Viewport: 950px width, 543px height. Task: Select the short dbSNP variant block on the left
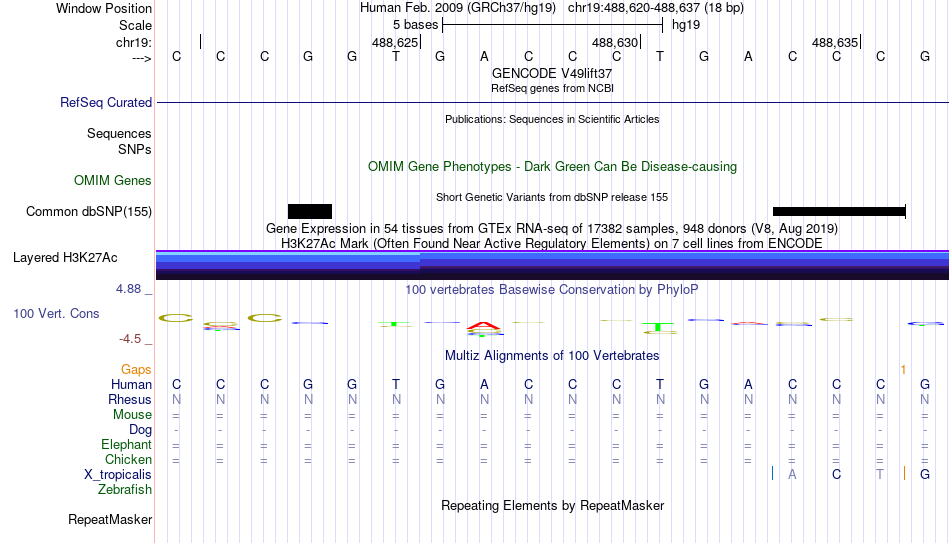click(x=310, y=212)
